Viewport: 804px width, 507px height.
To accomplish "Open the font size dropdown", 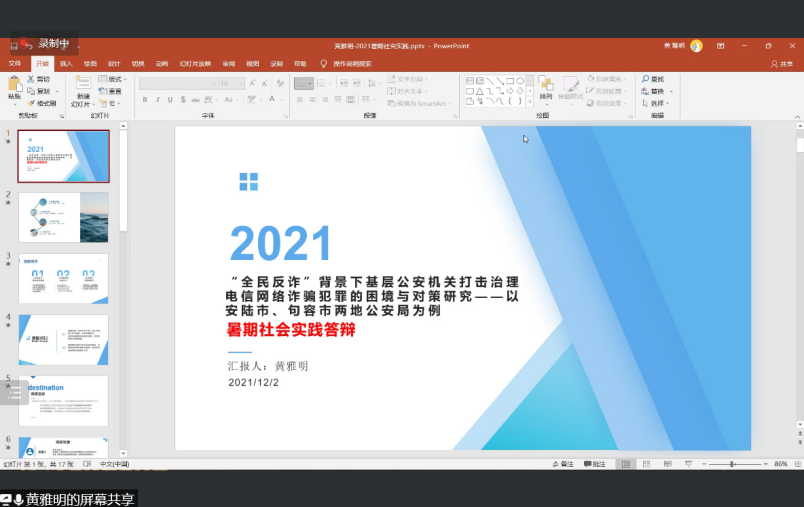I will (x=239, y=83).
